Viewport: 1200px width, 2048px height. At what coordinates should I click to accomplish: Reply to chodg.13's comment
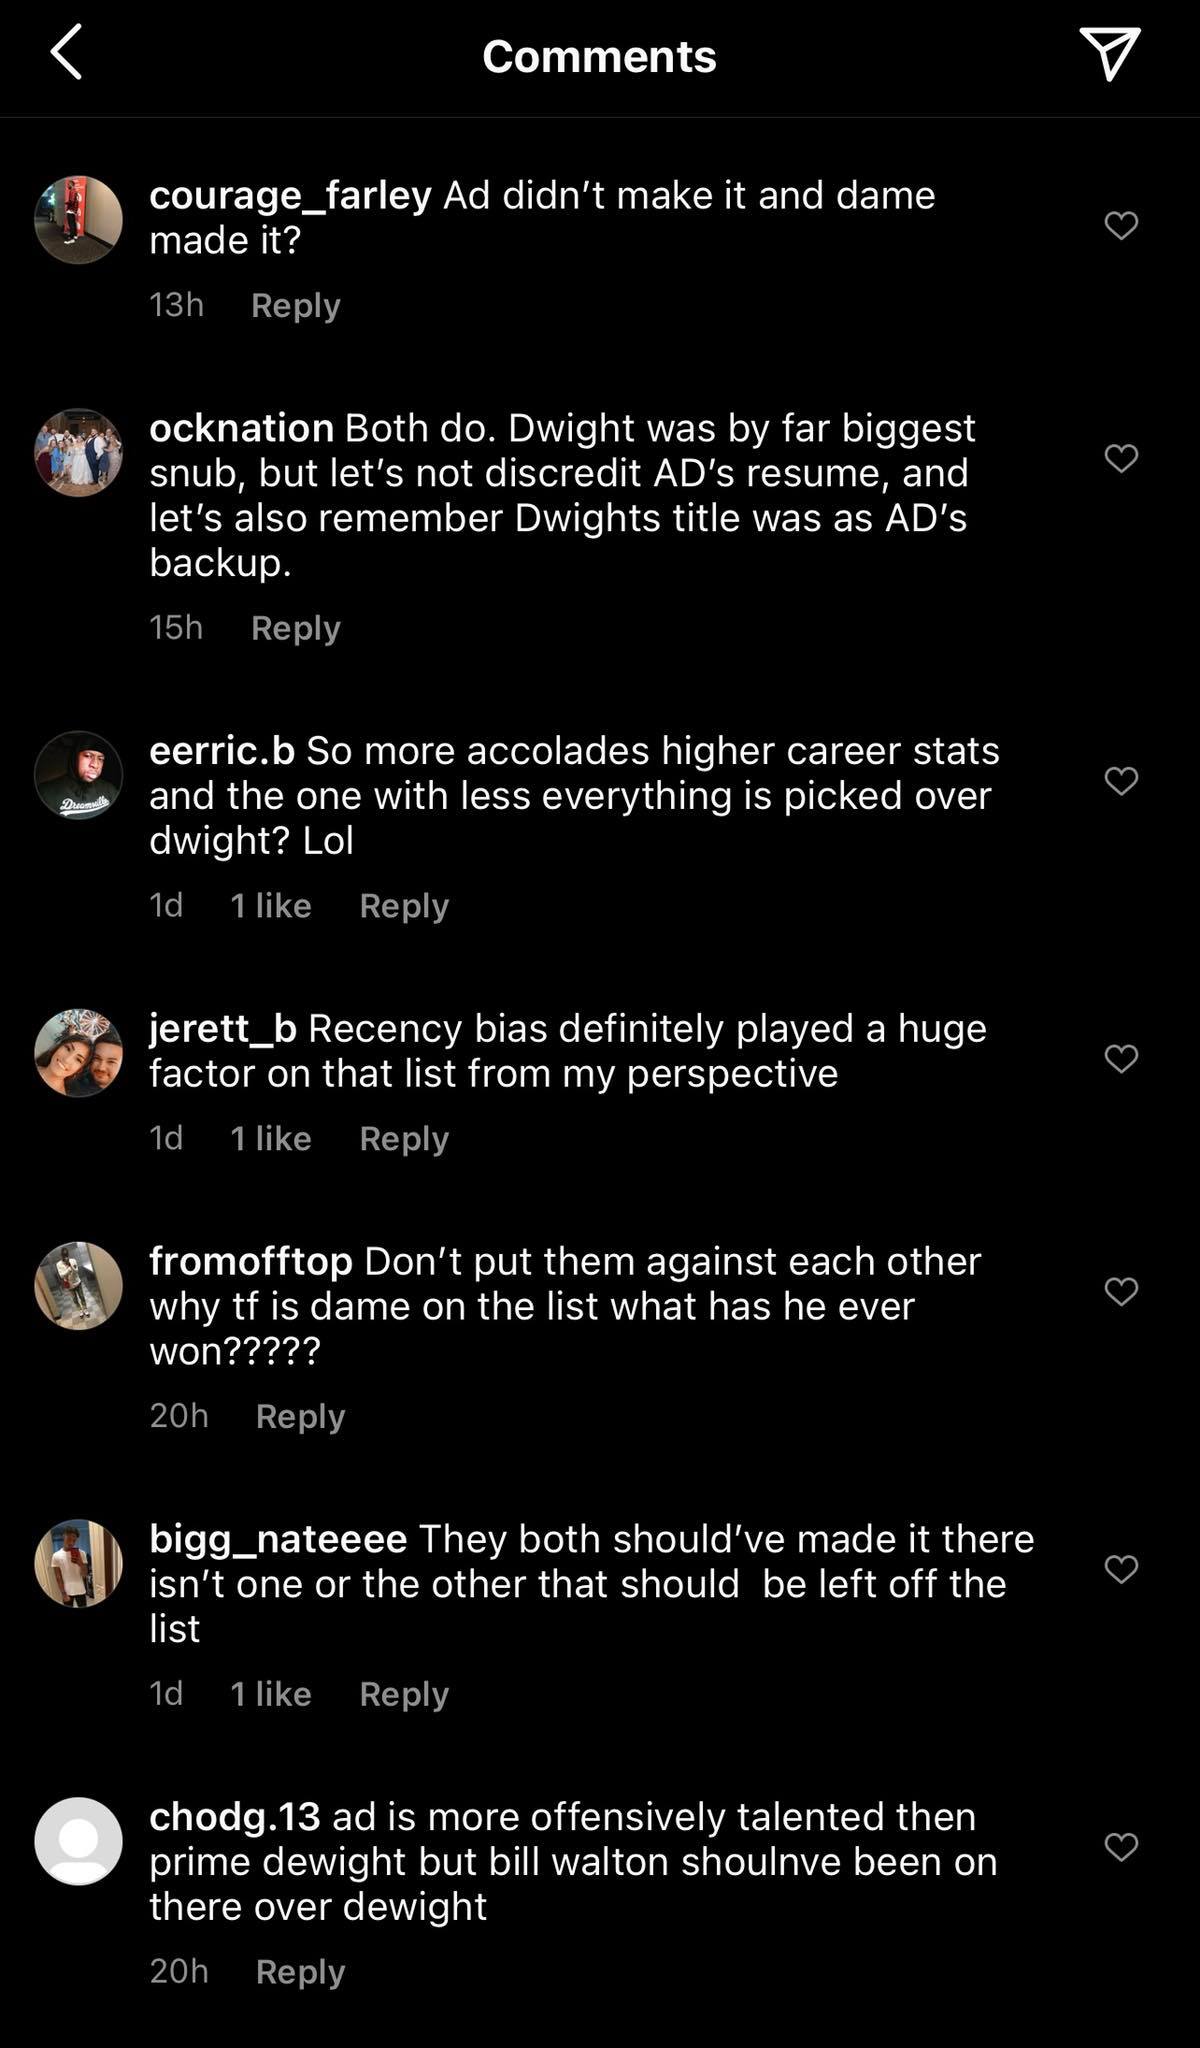click(300, 1971)
